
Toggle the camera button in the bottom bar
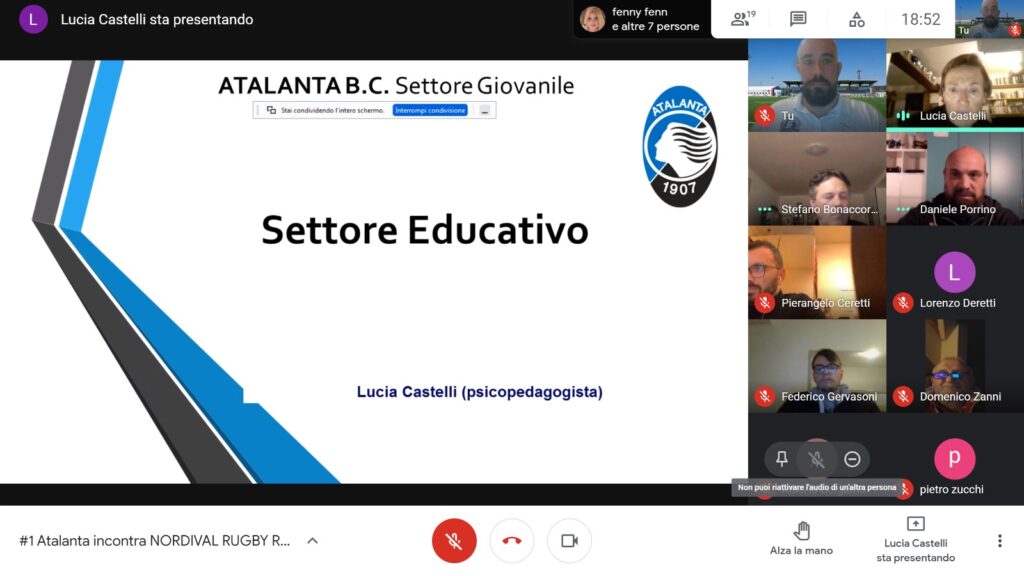(569, 541)
